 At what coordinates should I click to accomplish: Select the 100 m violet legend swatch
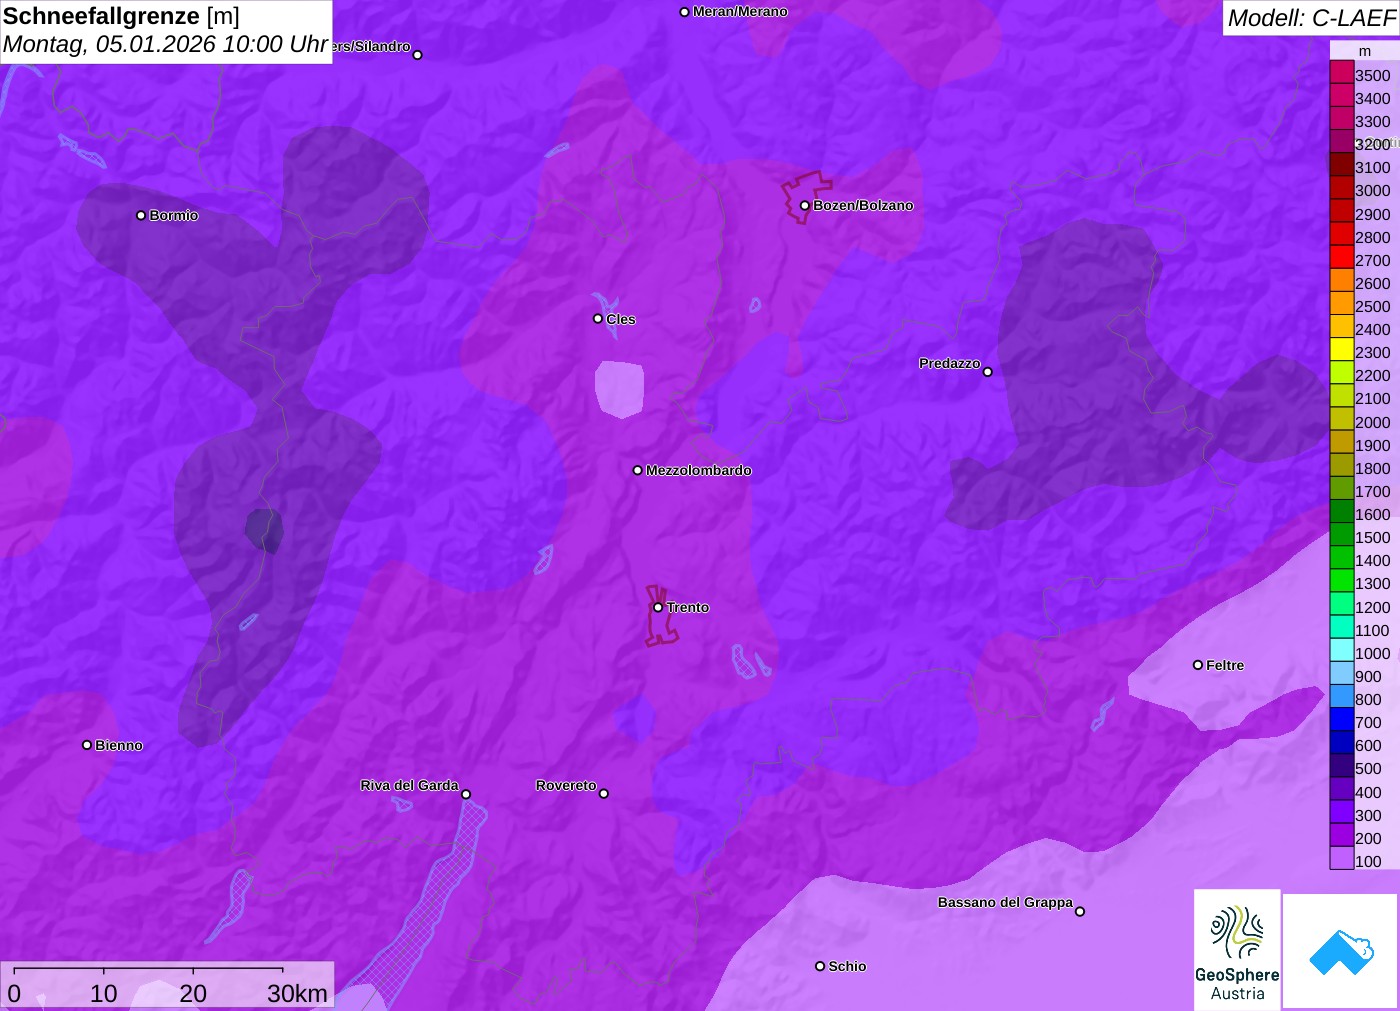(x=1342, y=858)
